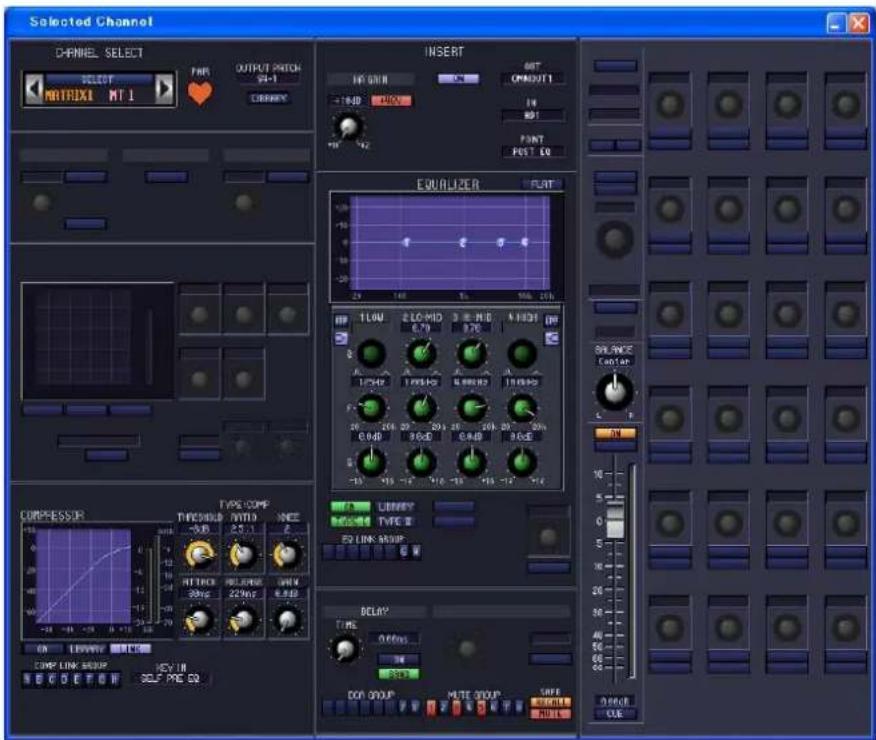Click the orange heart PAIR icon

(x=199, y=93)
